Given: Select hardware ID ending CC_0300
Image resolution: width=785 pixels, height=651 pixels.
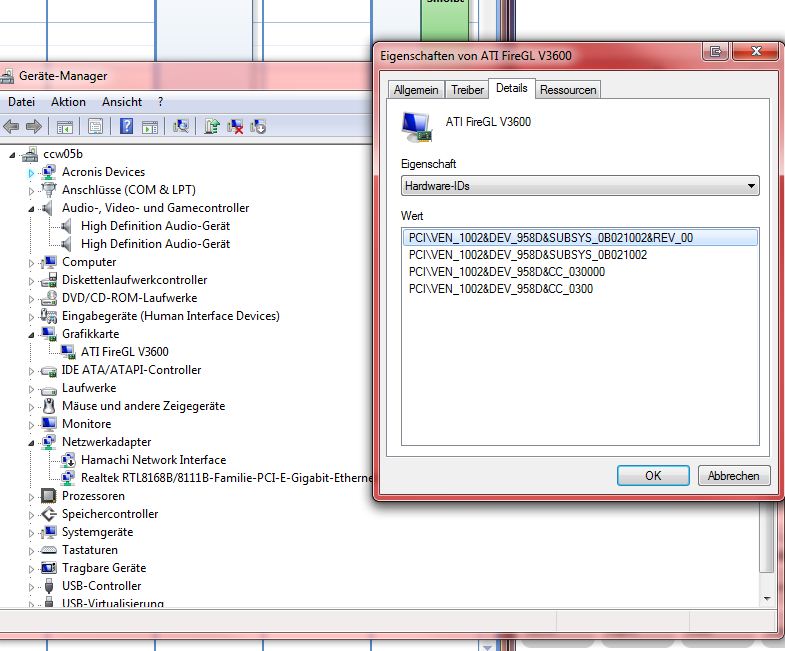Looking at the screenshot, I should pos(501,289).
